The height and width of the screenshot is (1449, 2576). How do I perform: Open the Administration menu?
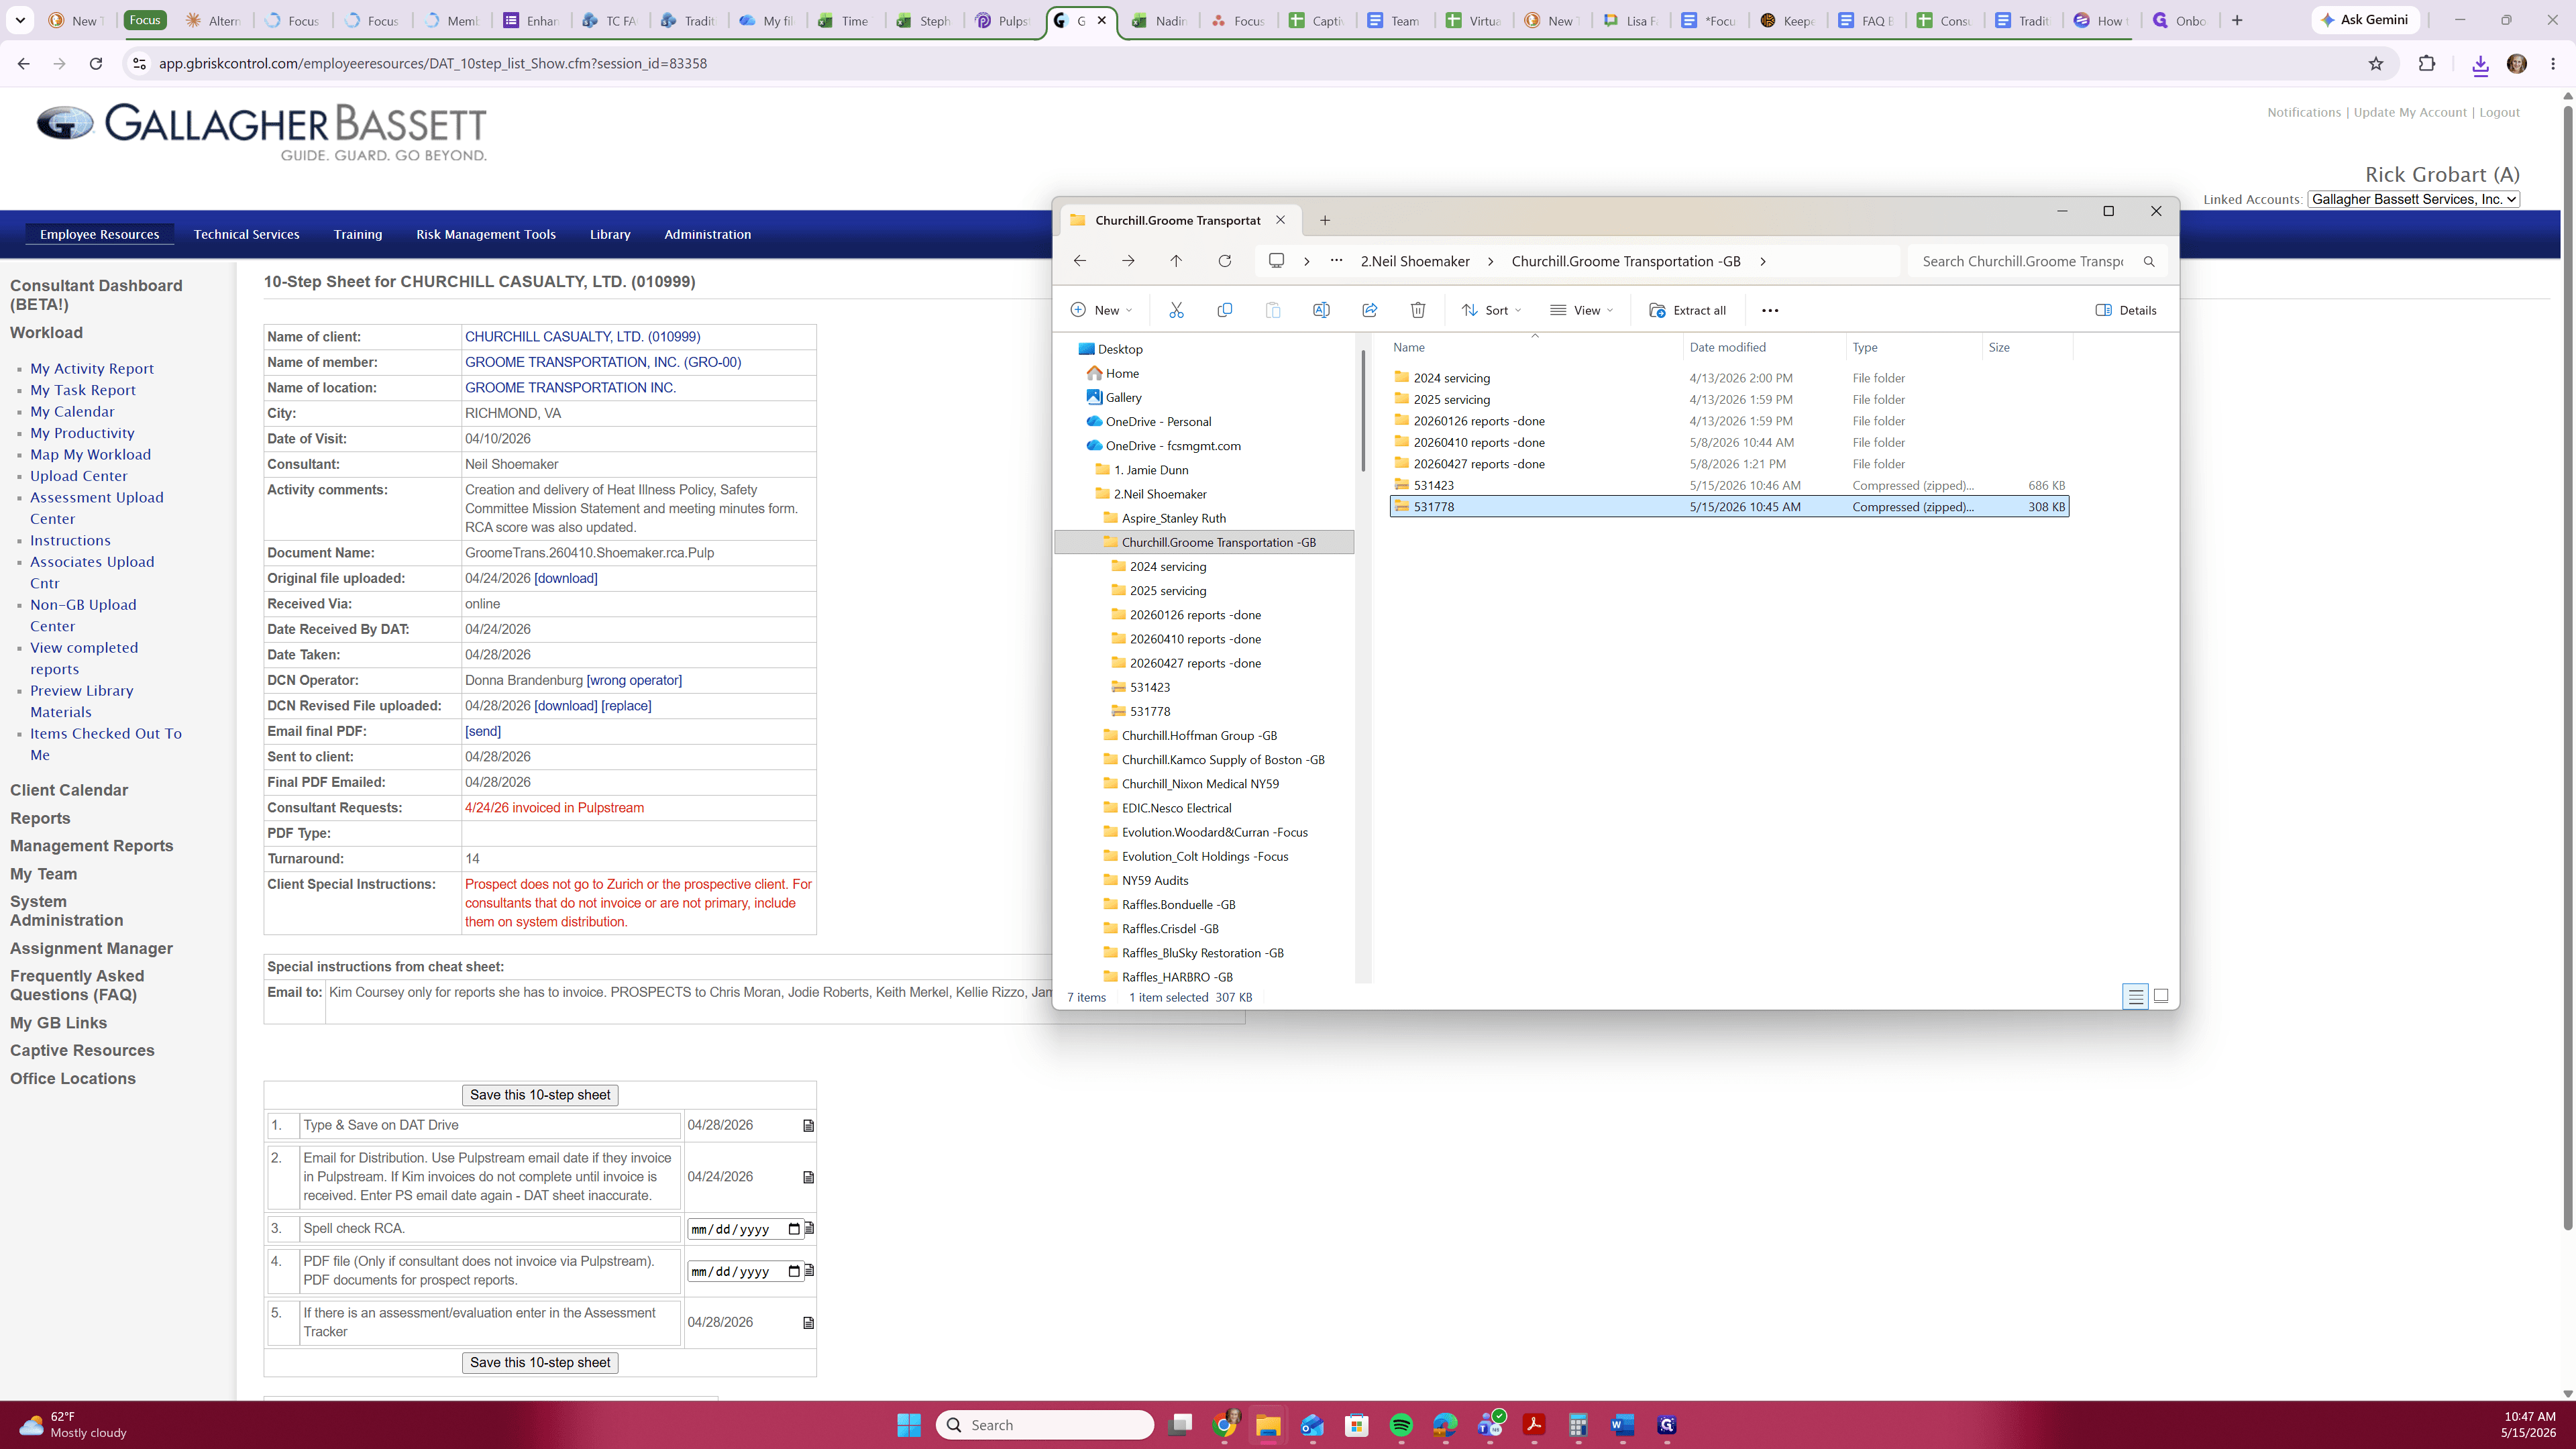(707, 234)
